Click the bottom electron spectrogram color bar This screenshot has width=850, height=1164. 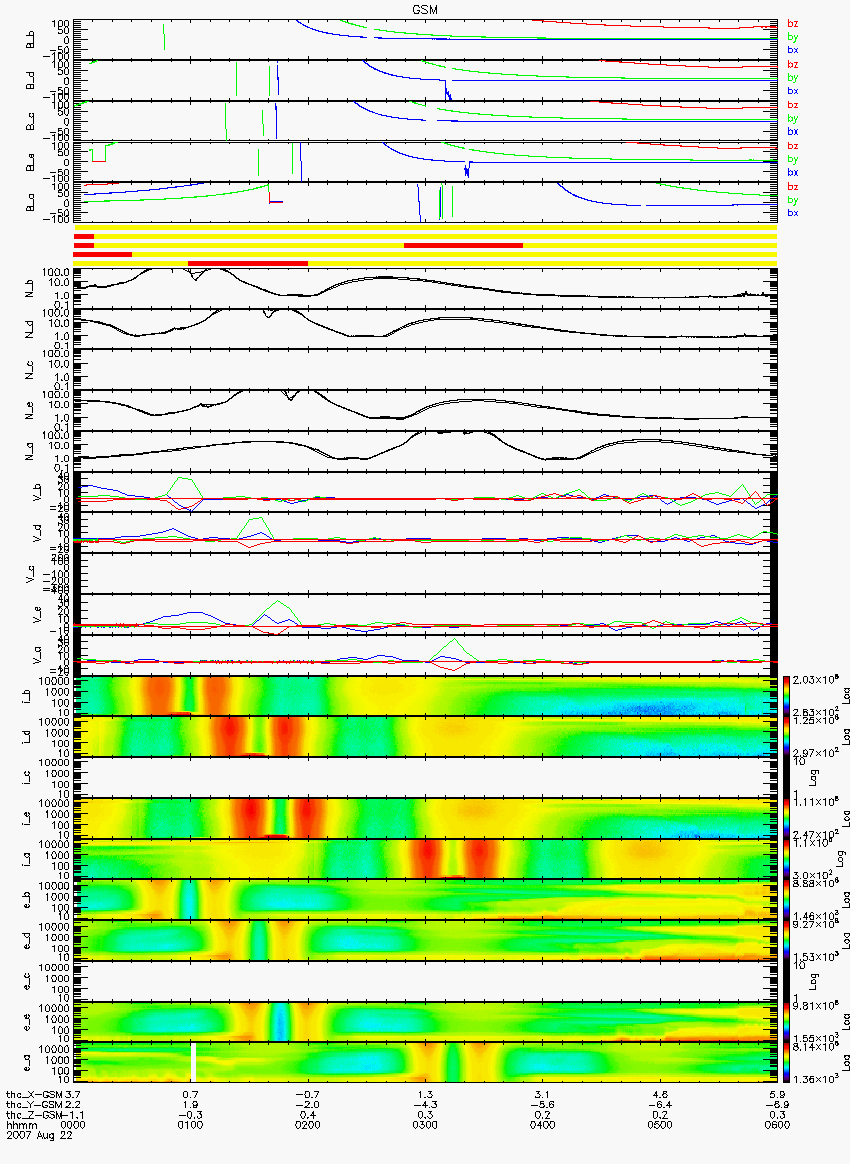pos(786,1063)
